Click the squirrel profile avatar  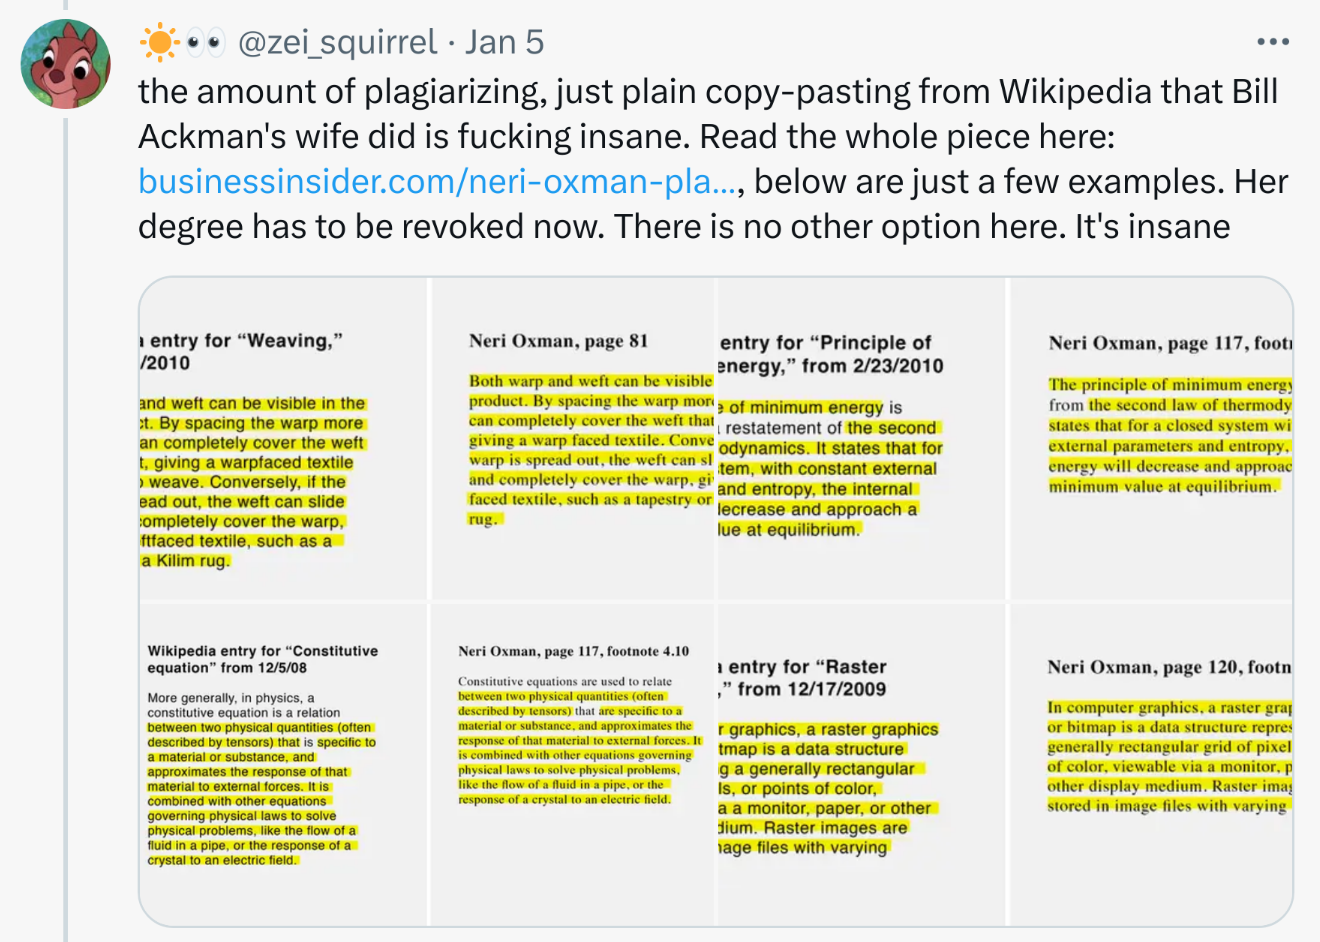(x=65, y=64)
